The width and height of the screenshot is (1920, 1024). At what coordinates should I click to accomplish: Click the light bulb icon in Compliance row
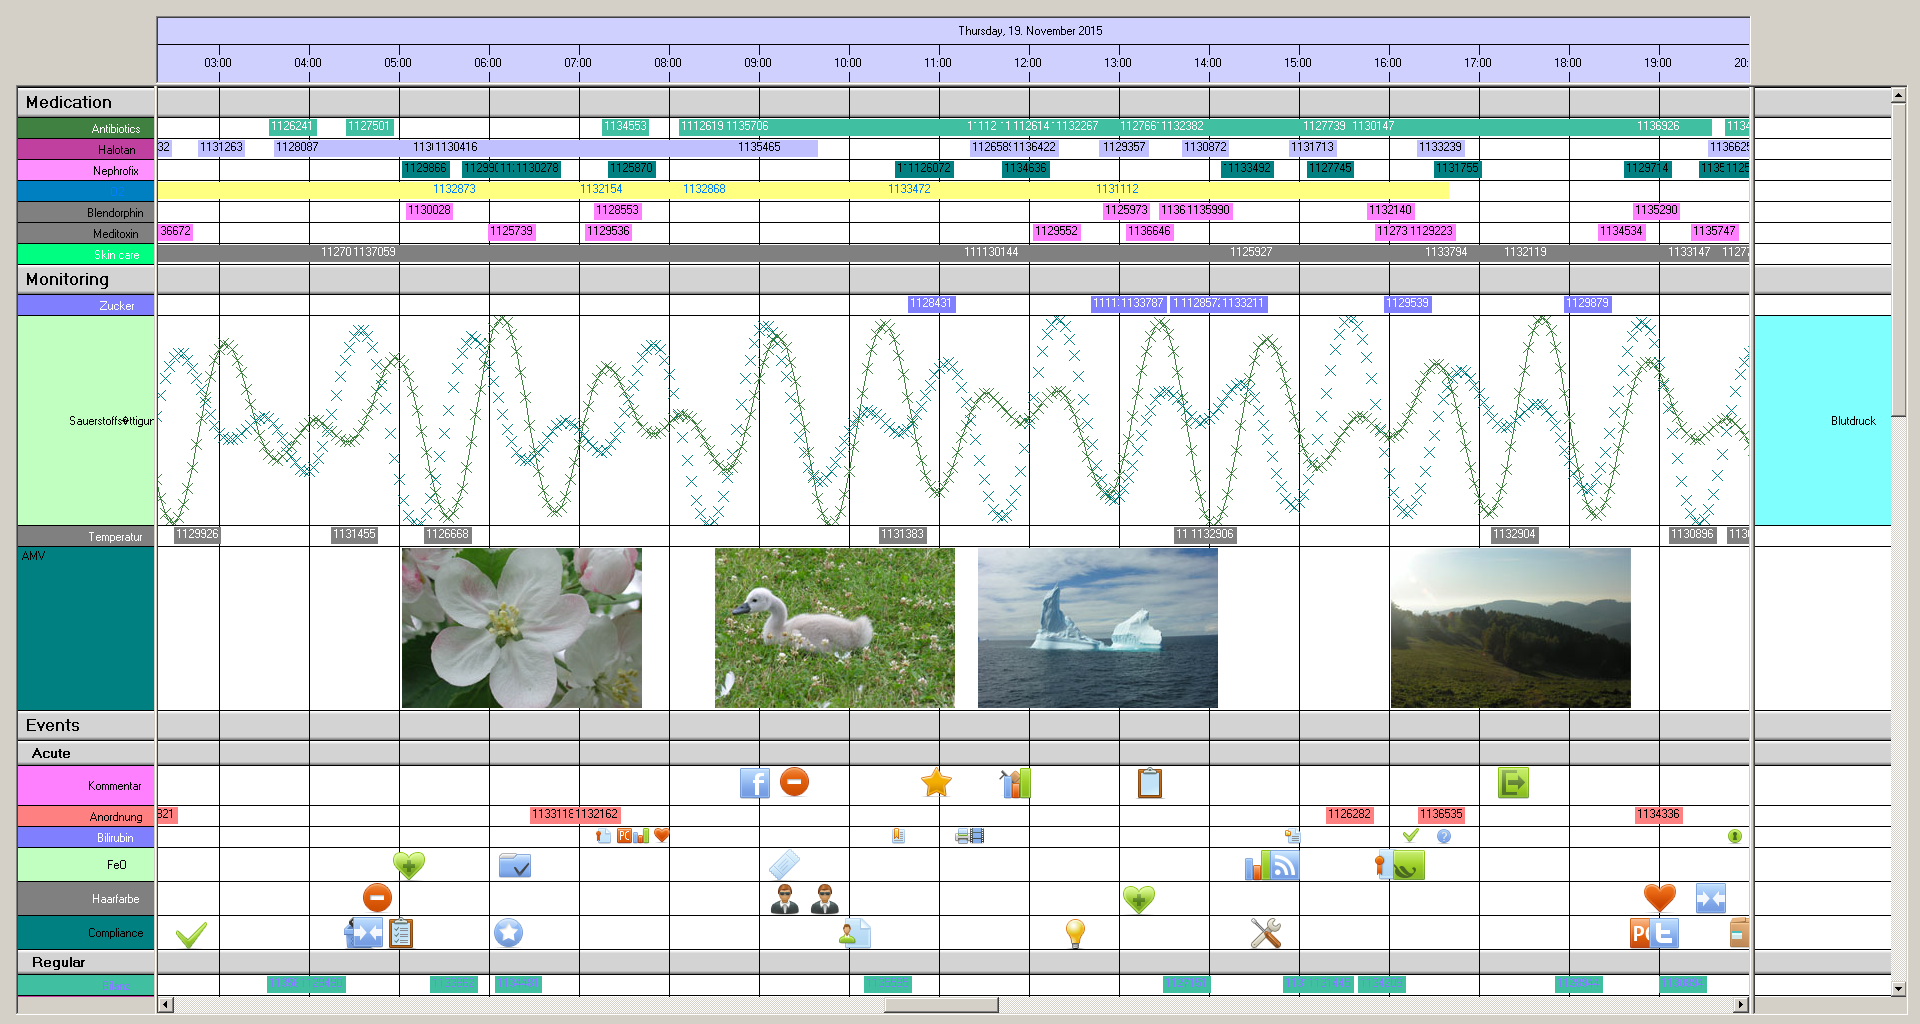coord(1075,933)
